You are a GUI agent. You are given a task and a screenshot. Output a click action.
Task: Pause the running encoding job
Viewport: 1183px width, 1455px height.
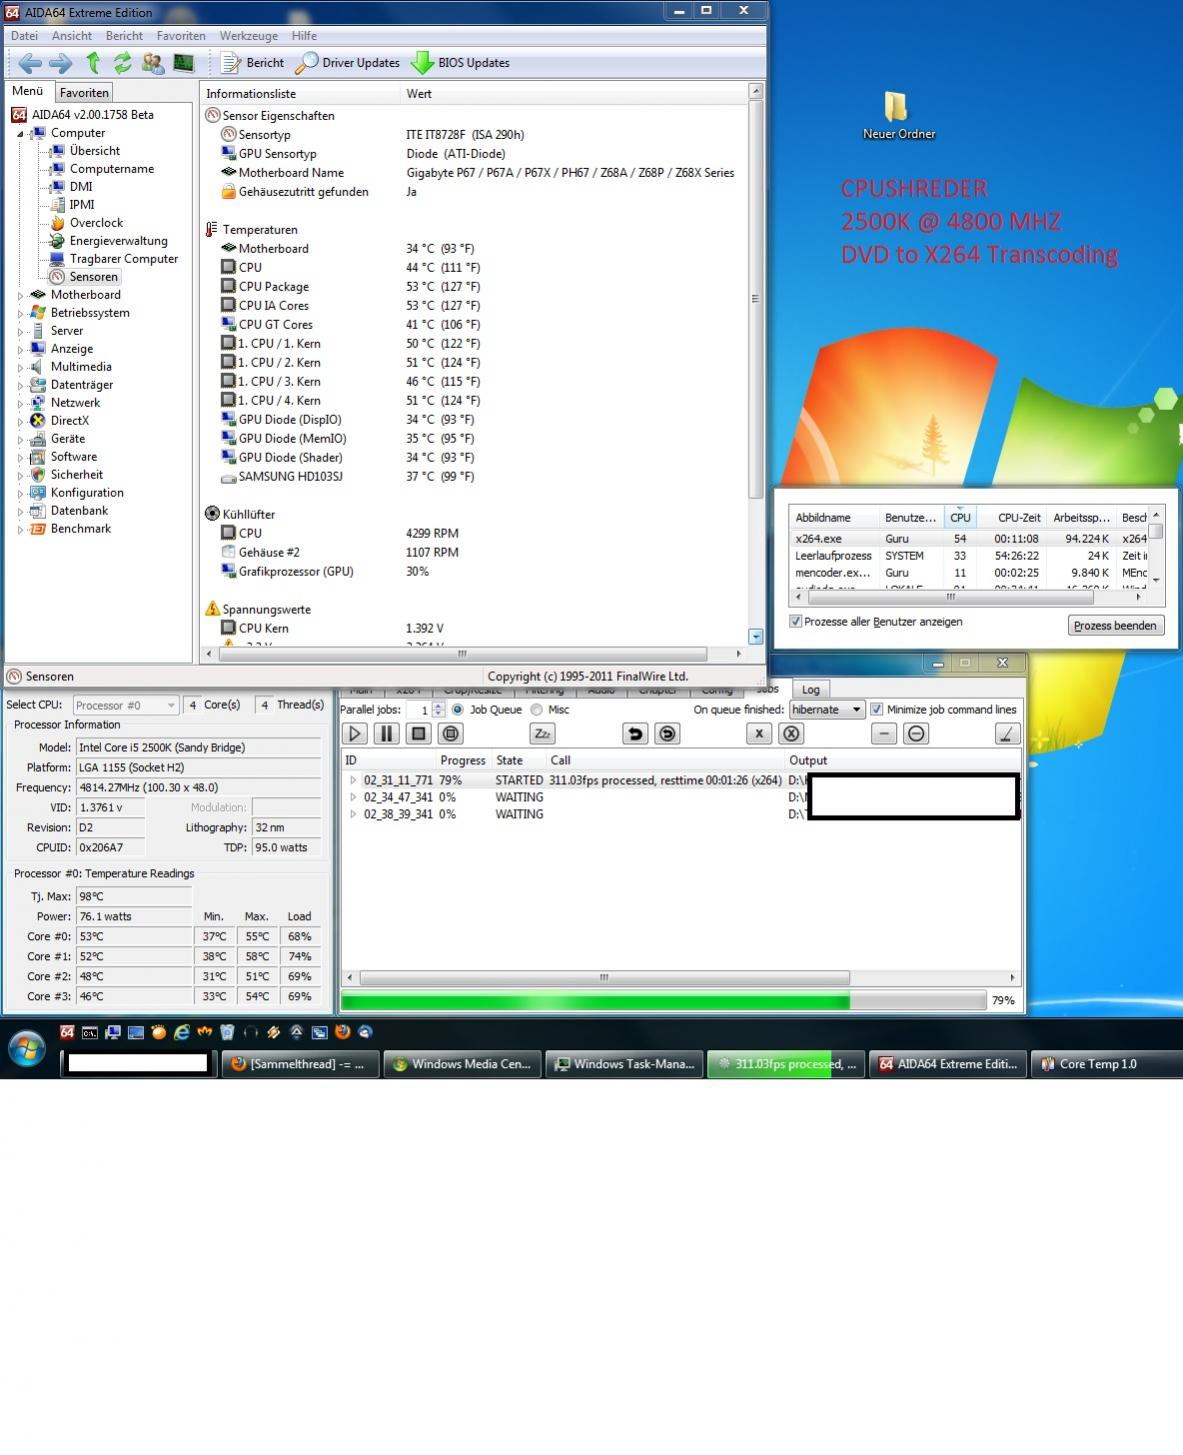[386, 734]
